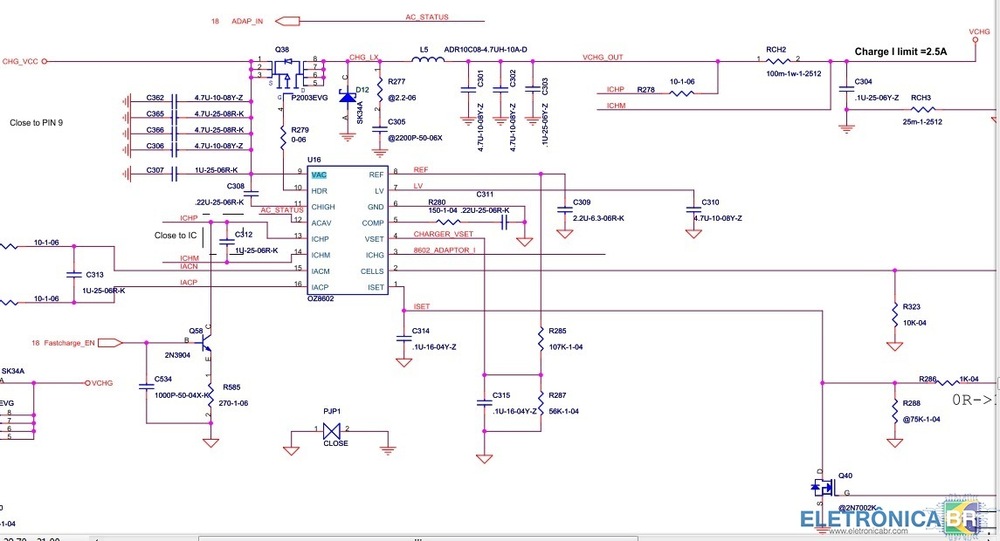Click the Close to PIN 9 annotation

[36, 122]
